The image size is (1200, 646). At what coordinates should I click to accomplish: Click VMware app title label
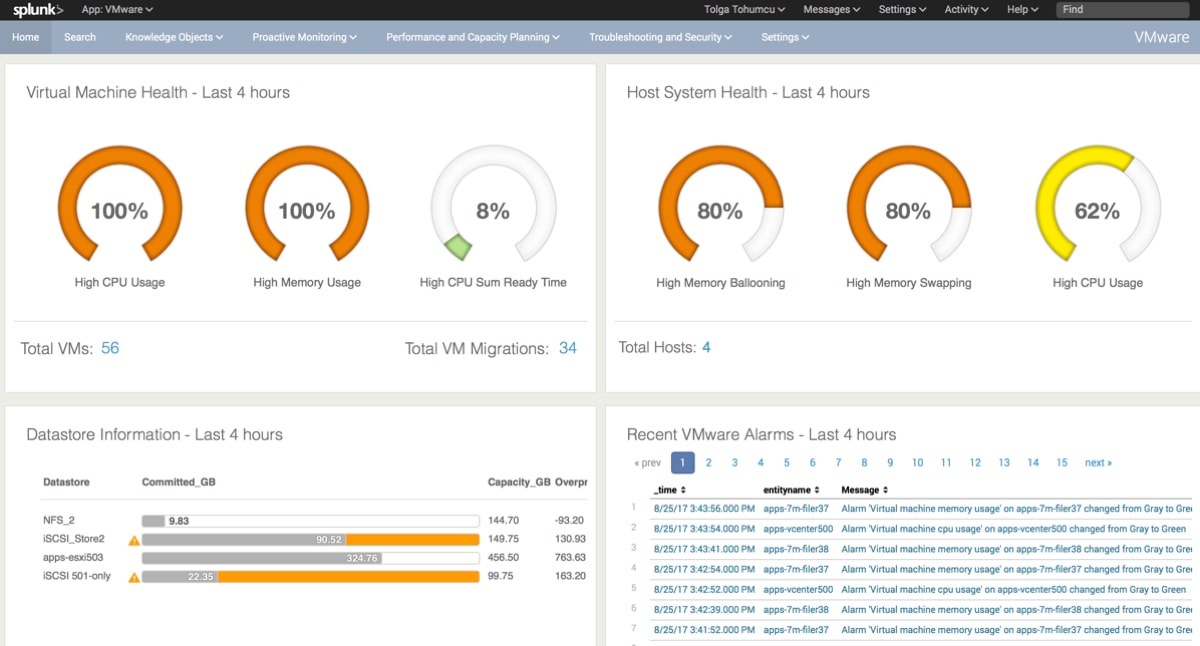click(1161, 37)
